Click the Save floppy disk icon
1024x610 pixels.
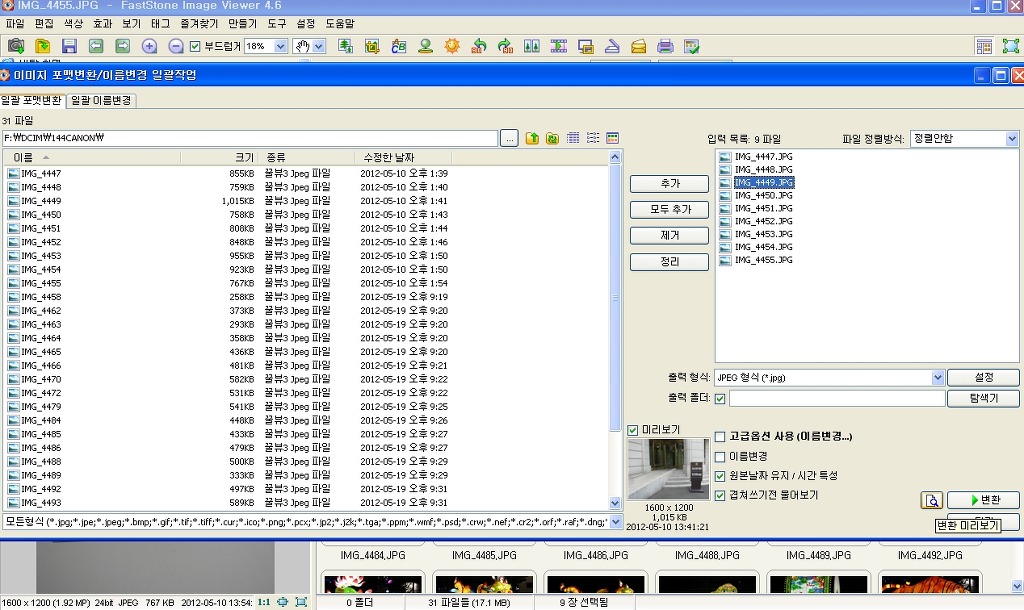69,46
